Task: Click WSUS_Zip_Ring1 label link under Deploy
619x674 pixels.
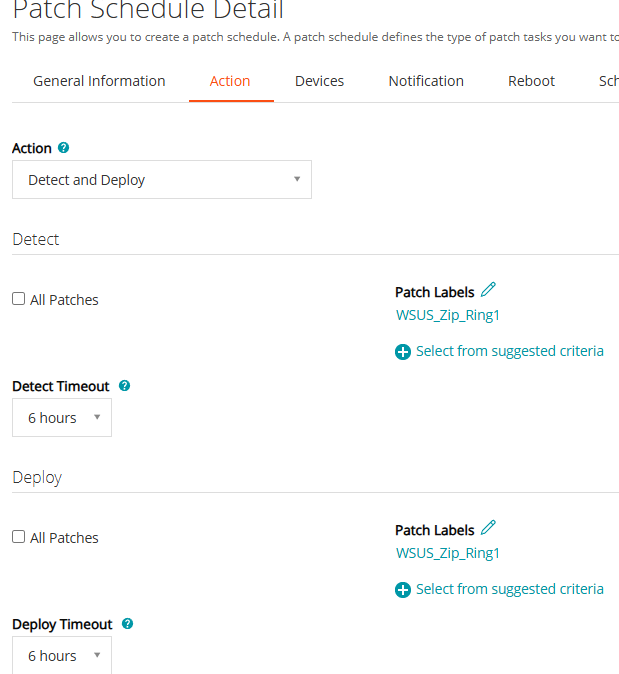Action: (447, 553)
